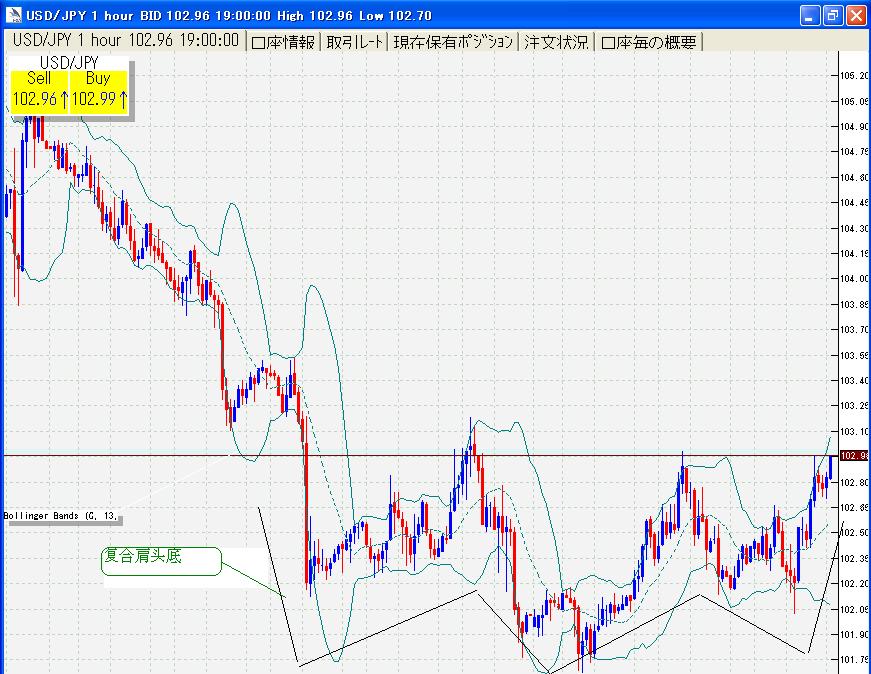Click the 101.90 price axis label
871x674 pixels.
[854, 634]
